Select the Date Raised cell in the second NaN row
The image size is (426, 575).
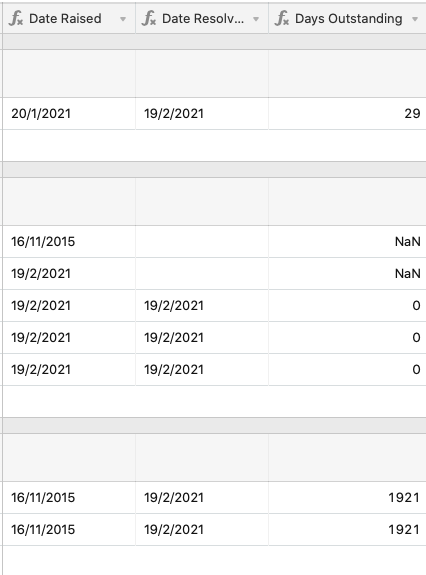pyautogui.click(x=69, y=273)
